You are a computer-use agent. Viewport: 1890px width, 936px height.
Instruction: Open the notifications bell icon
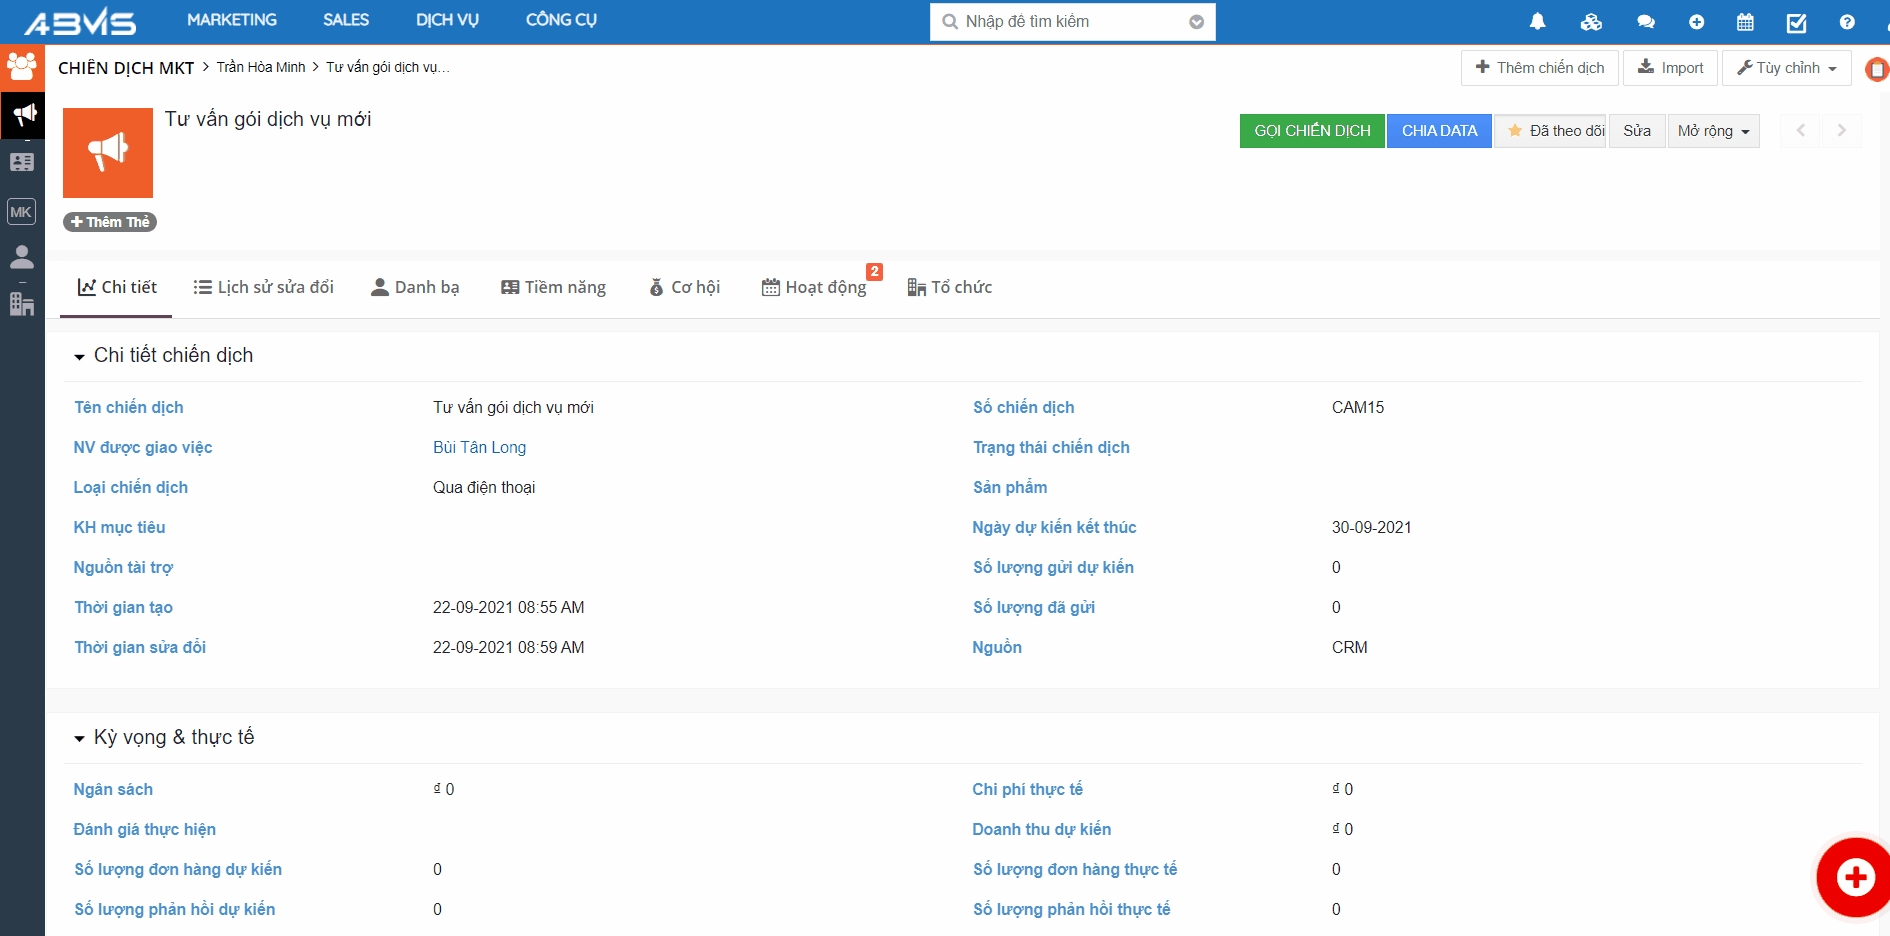(1537, 22)
